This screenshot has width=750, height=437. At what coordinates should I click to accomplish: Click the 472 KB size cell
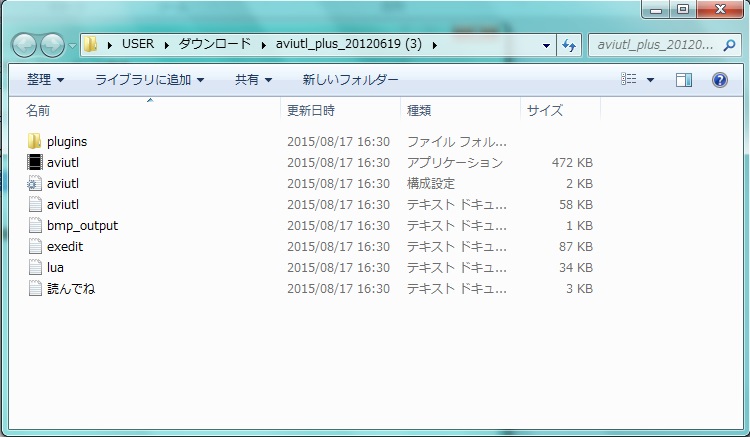[x=572, y=163]
